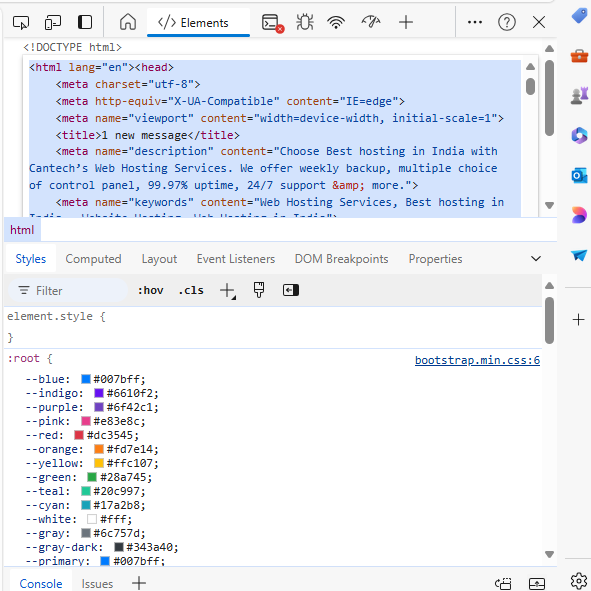Toggle CSS rendering emulations brush icon
This screenshot has height=591, width=591.
click(259, 290)
